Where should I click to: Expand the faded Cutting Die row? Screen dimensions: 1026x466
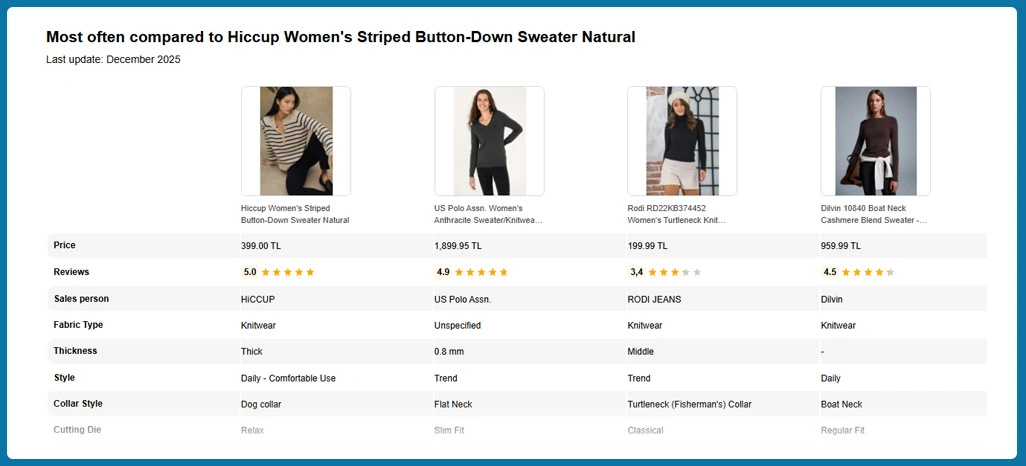[77, 430]
